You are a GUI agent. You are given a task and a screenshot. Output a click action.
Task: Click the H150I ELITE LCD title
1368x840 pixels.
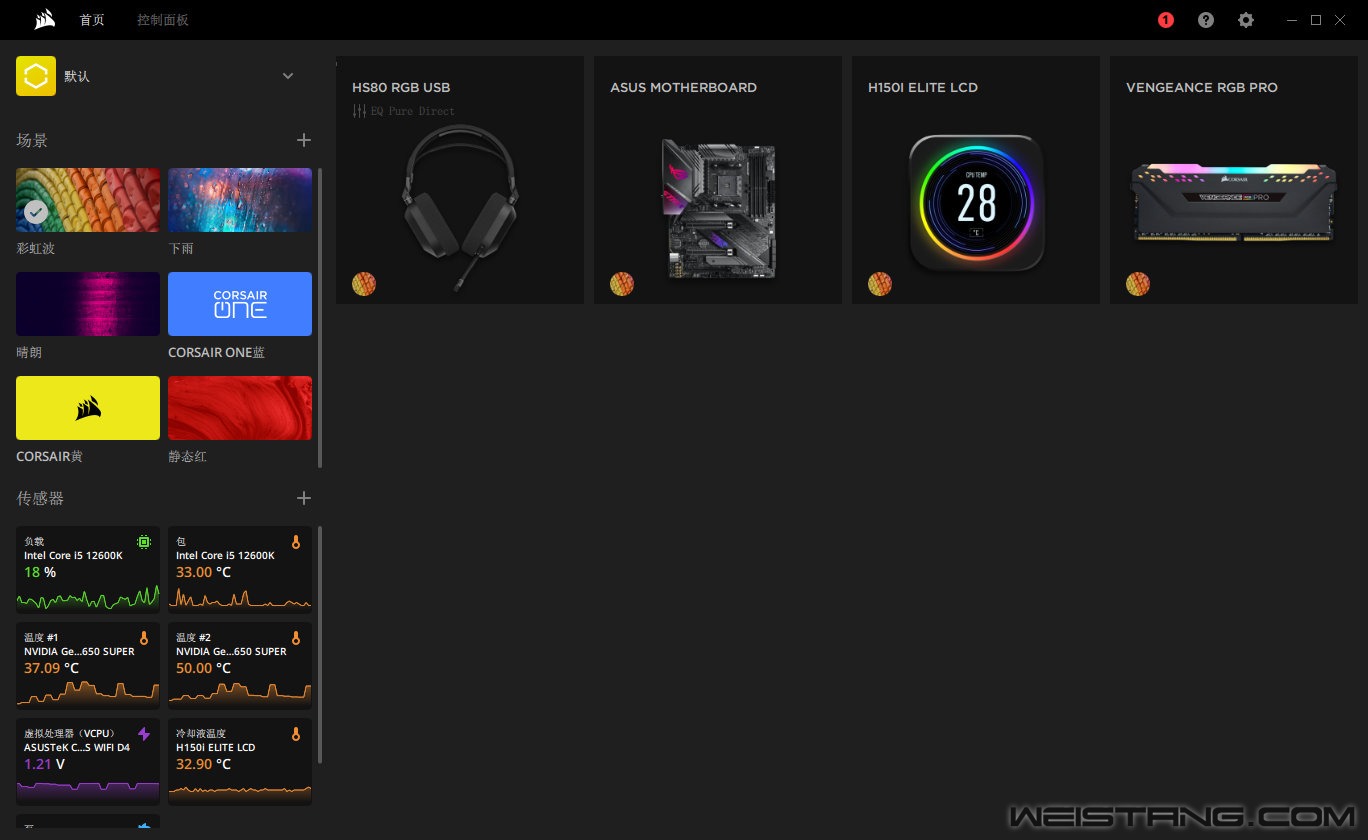pyautogui.click(x=923, y=88)
